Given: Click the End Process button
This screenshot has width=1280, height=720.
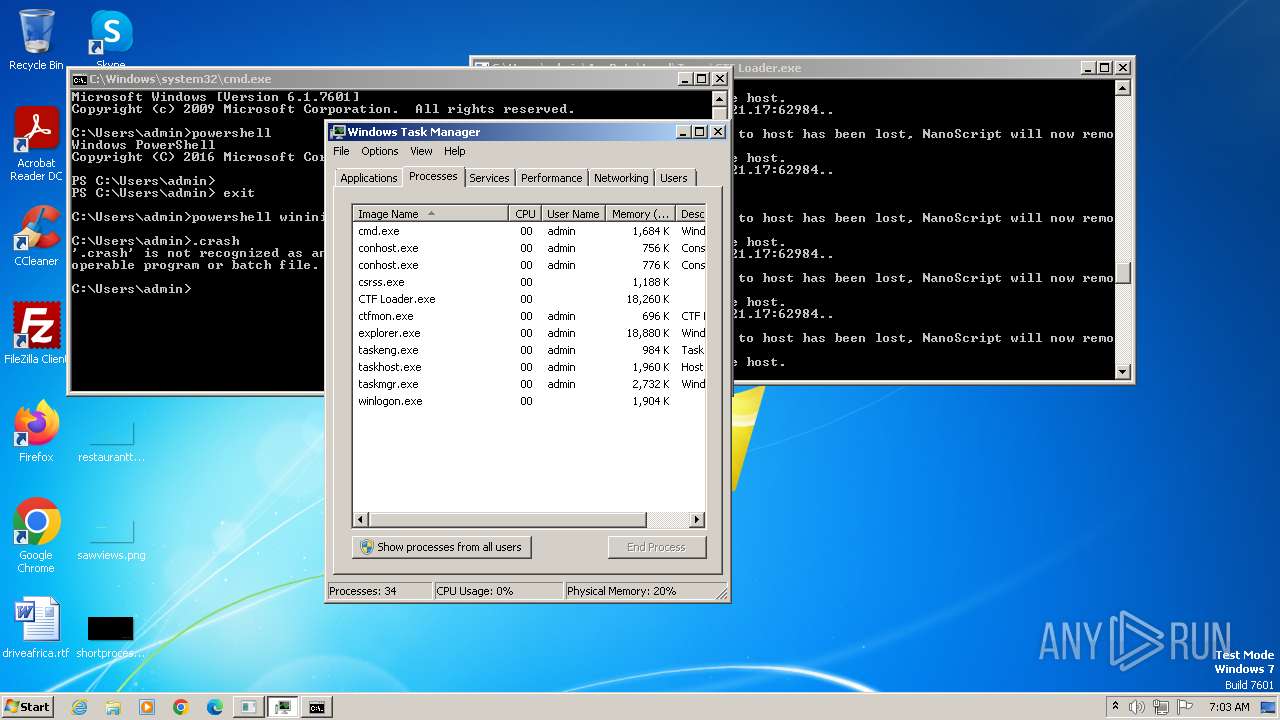Looking at the screenshot, I should (x=656, y=547).
